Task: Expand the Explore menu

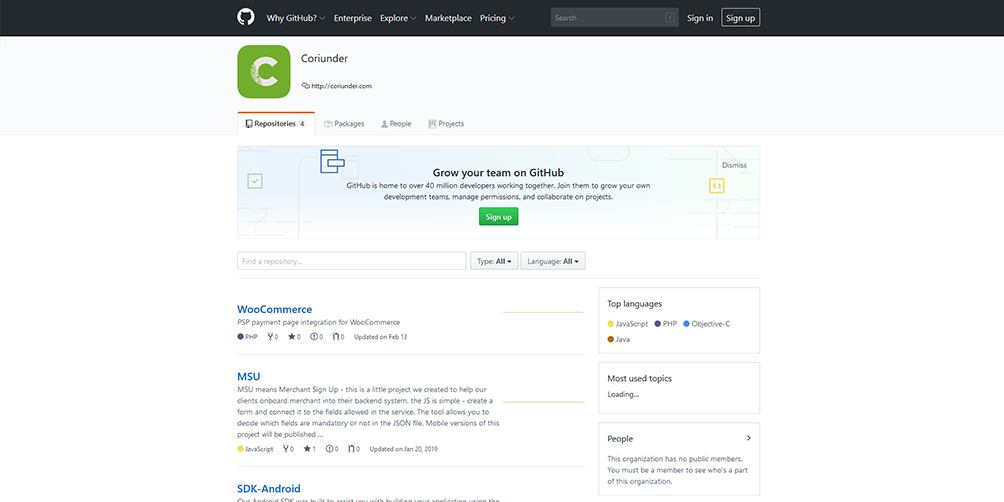Action: pos(398,18)
